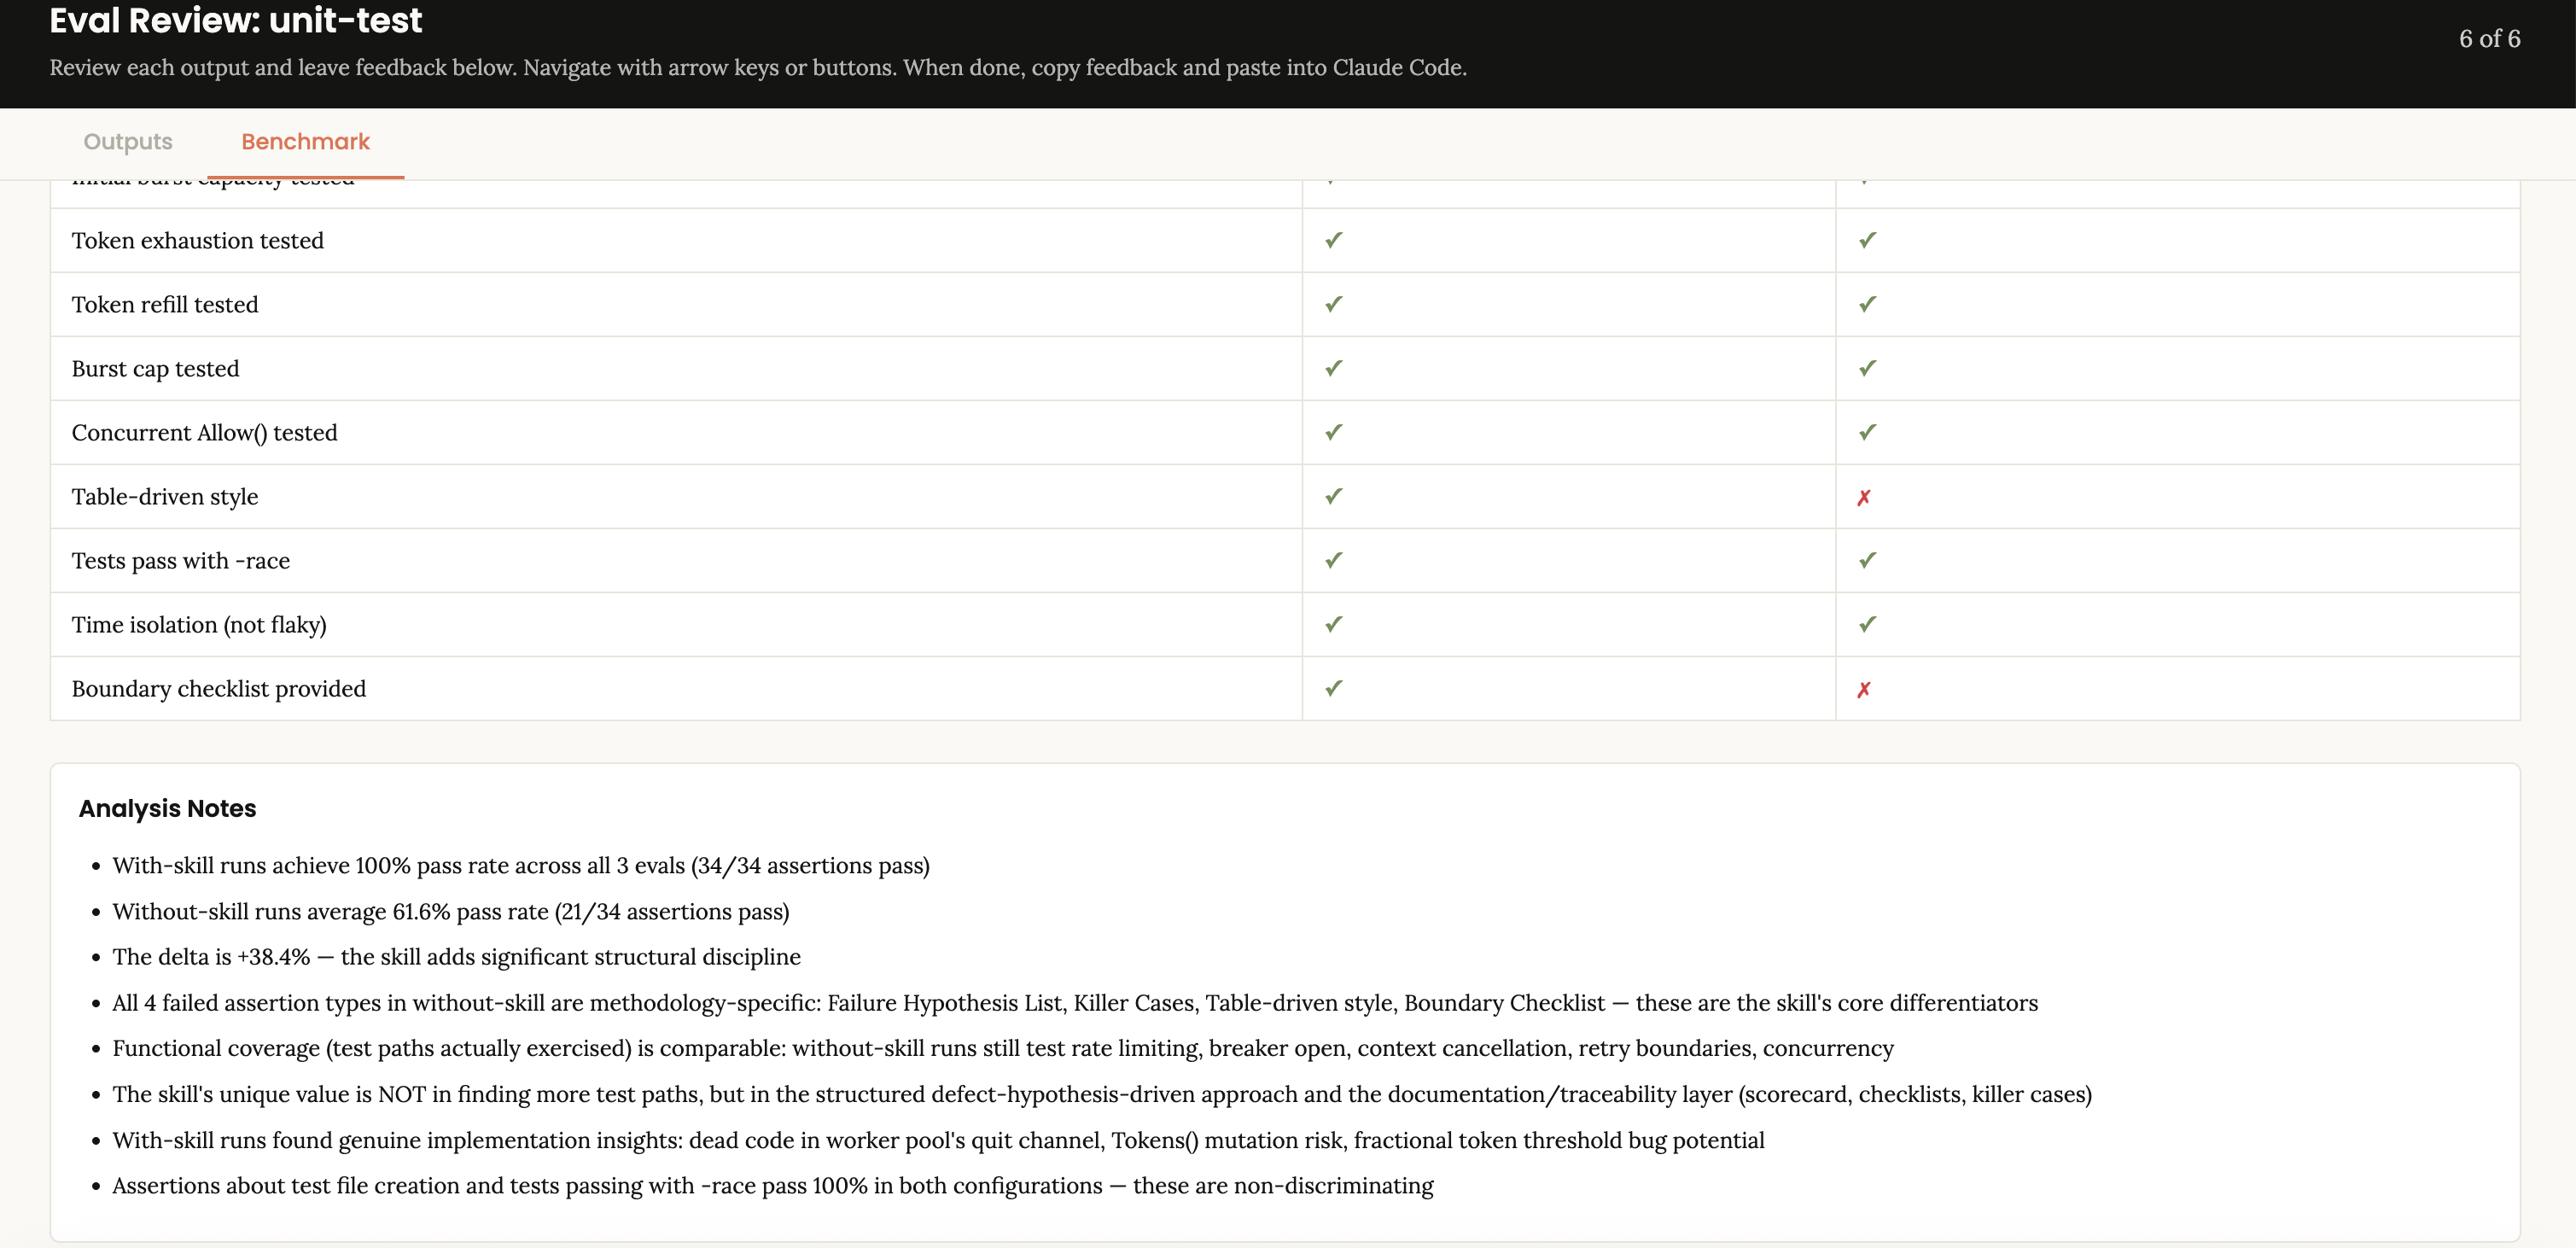
Task: Click the delta +38.4% analysis note
Action: click(x=456, y=957)
